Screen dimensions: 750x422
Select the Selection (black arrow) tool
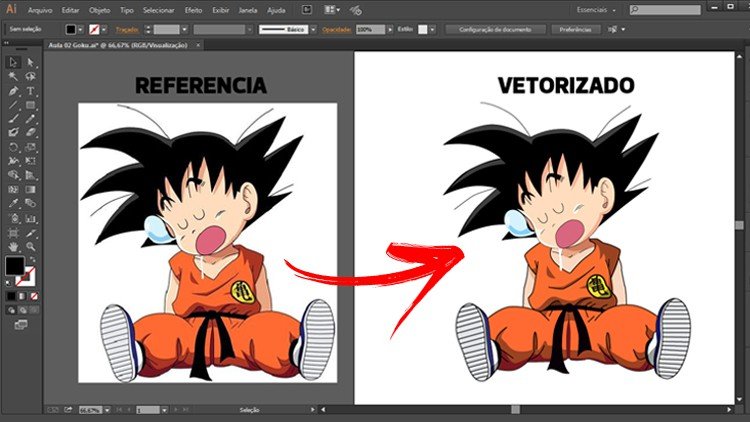pos(13,62)
